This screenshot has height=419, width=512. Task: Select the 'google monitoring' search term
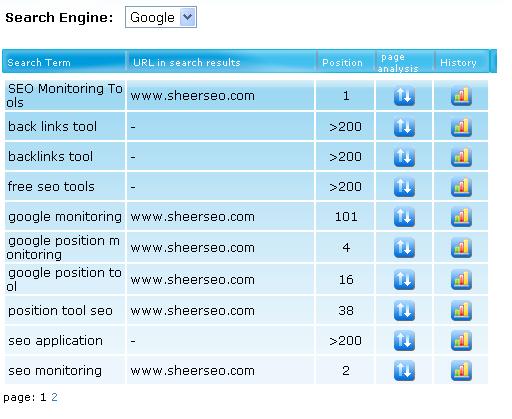[65, 217]
